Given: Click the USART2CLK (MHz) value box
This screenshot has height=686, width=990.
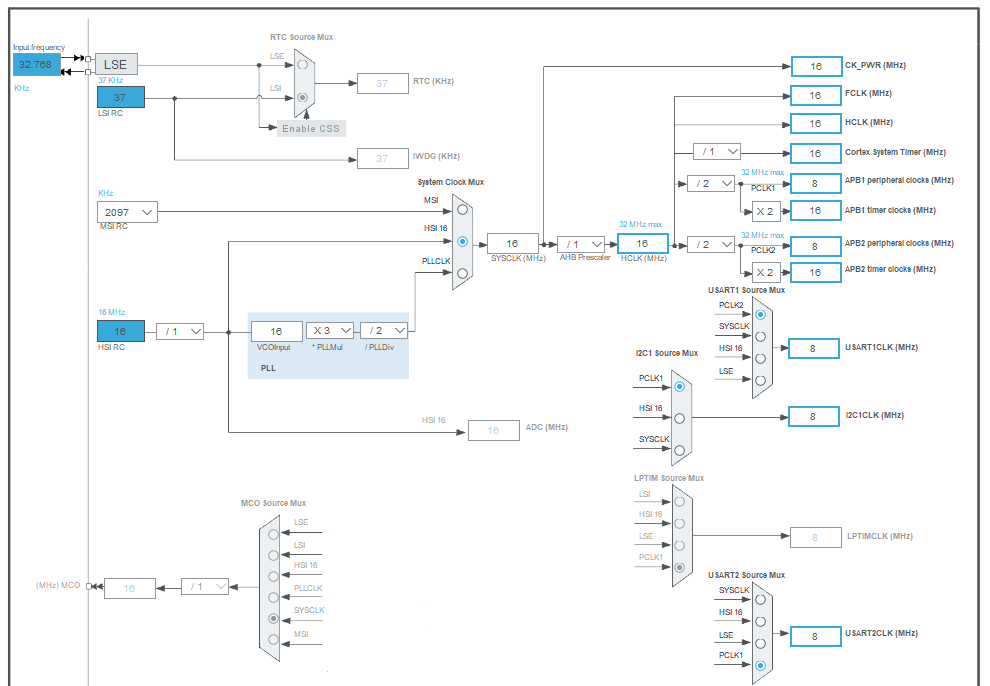Looking at the screenshot, I should click(816, 637).
